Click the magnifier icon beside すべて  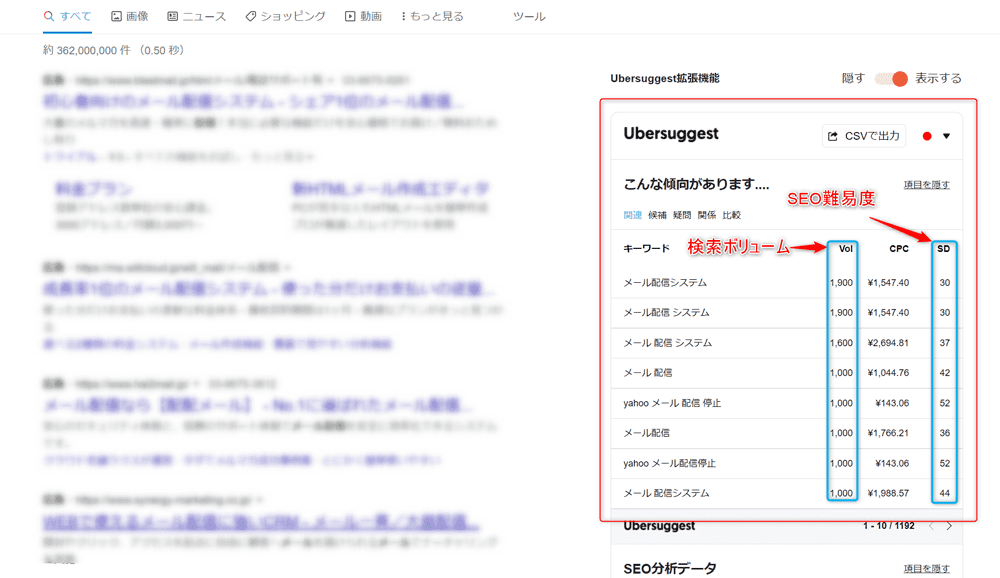pos(48,16)
